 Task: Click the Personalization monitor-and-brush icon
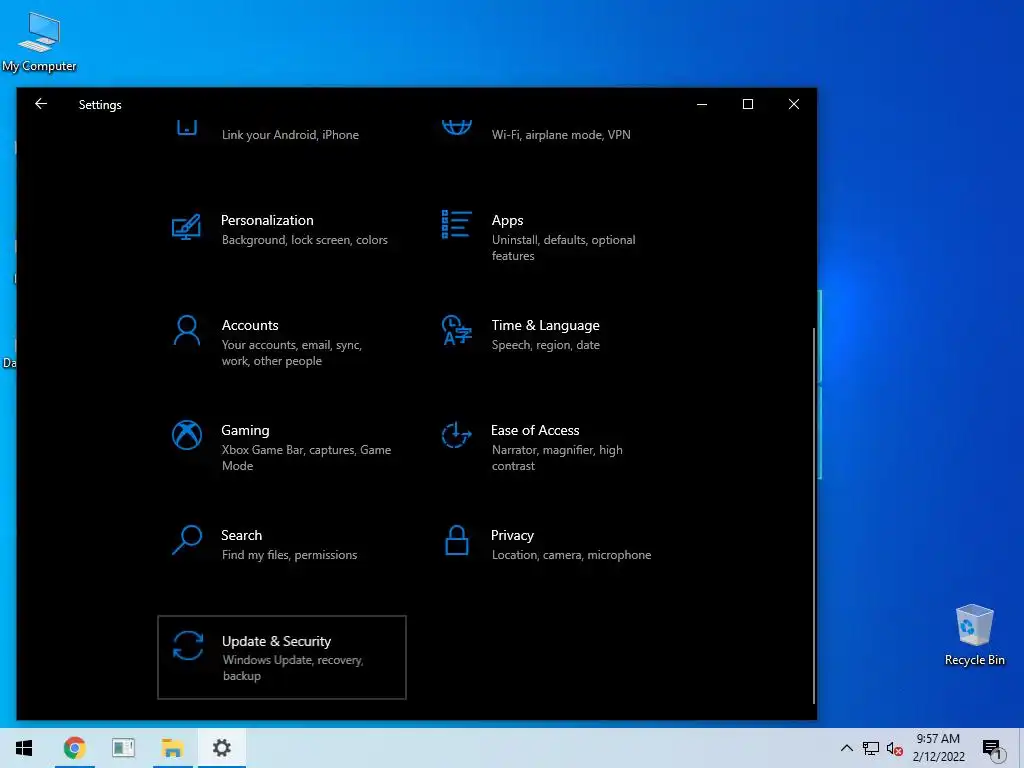point(186,227)
